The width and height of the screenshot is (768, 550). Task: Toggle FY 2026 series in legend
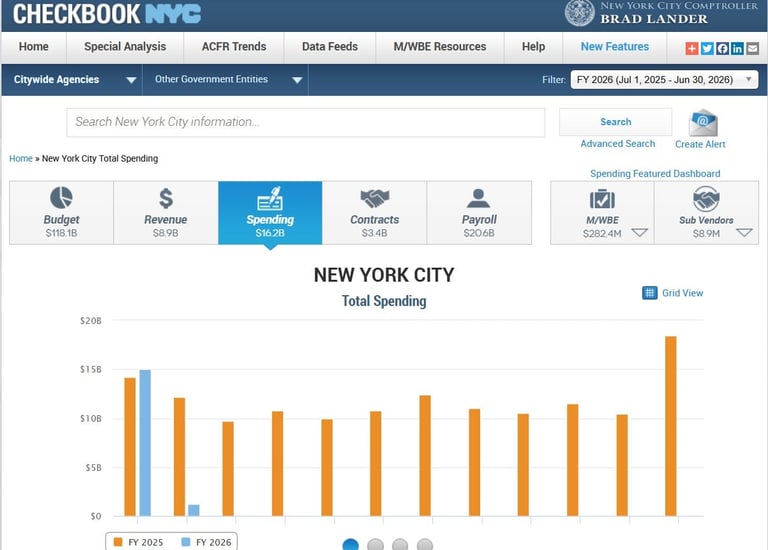206,542
